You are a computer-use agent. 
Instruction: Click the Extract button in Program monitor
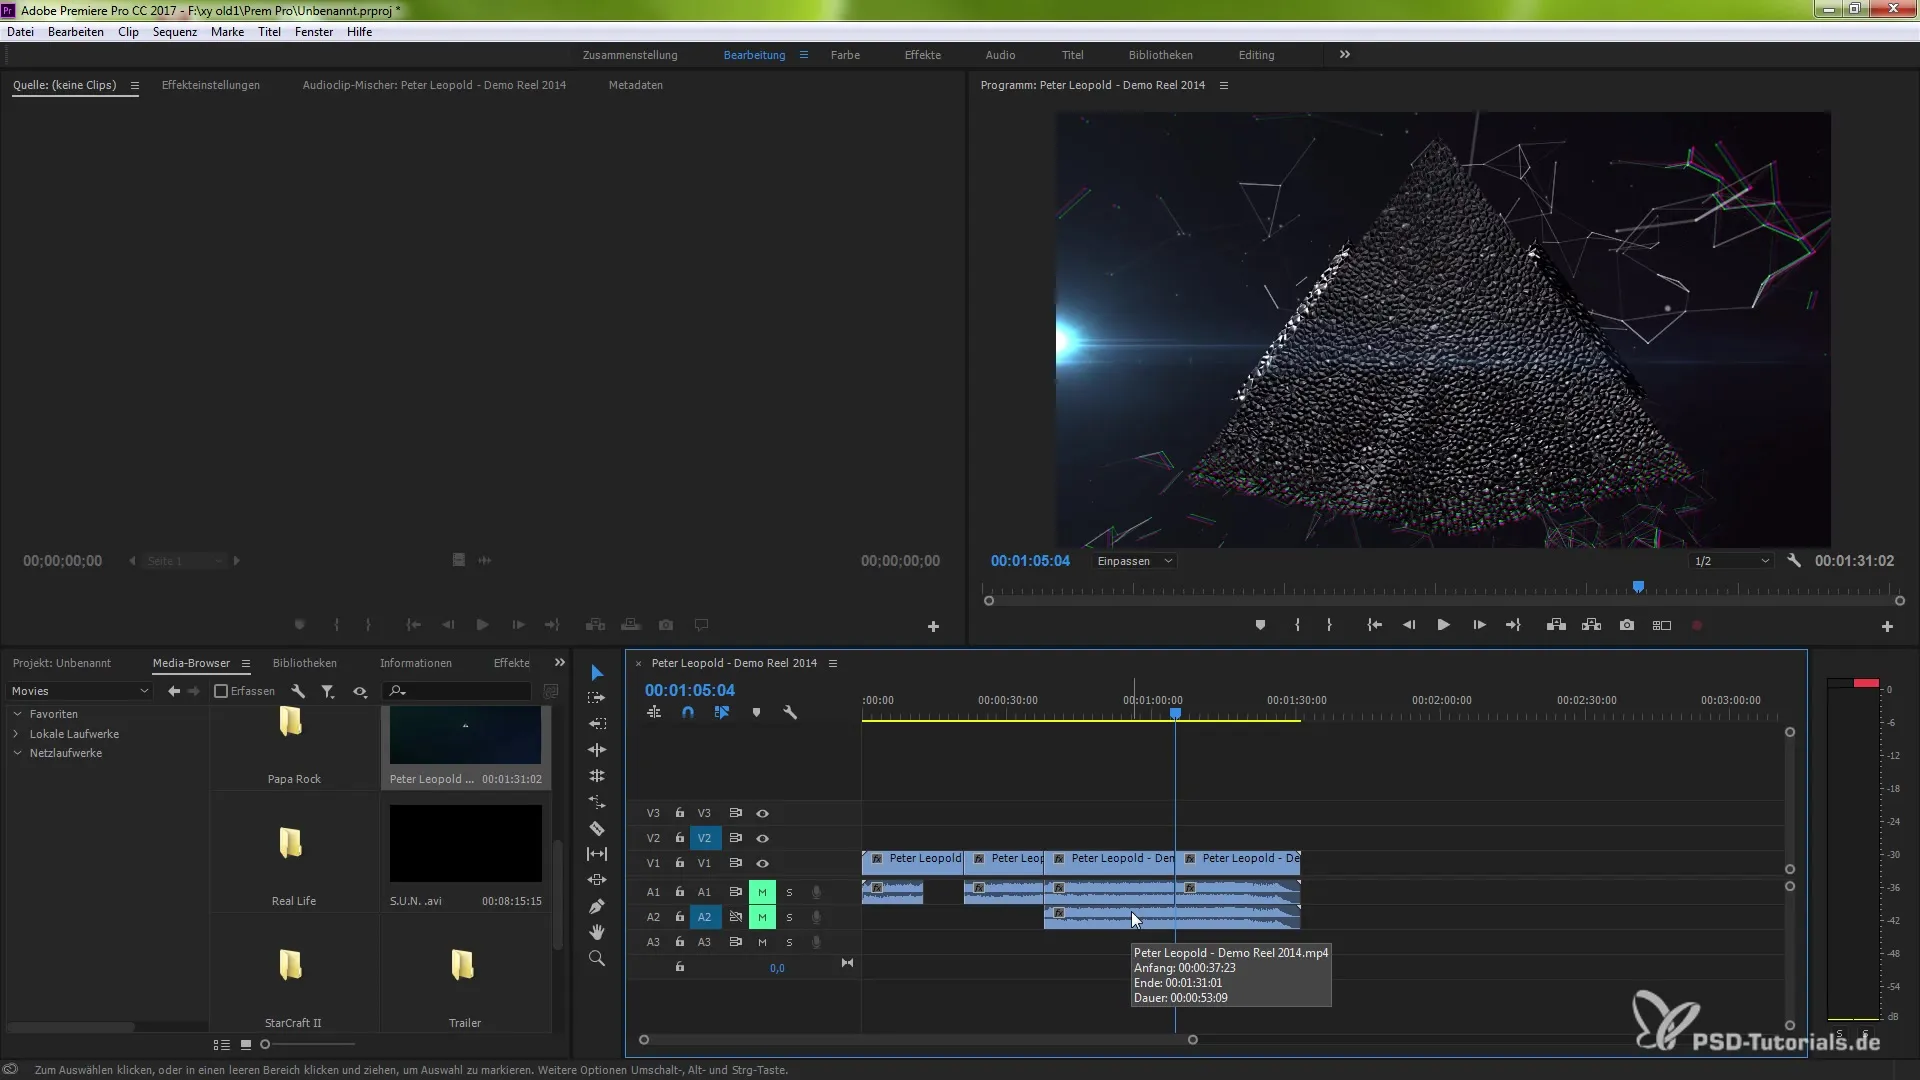click(1591, 625)
